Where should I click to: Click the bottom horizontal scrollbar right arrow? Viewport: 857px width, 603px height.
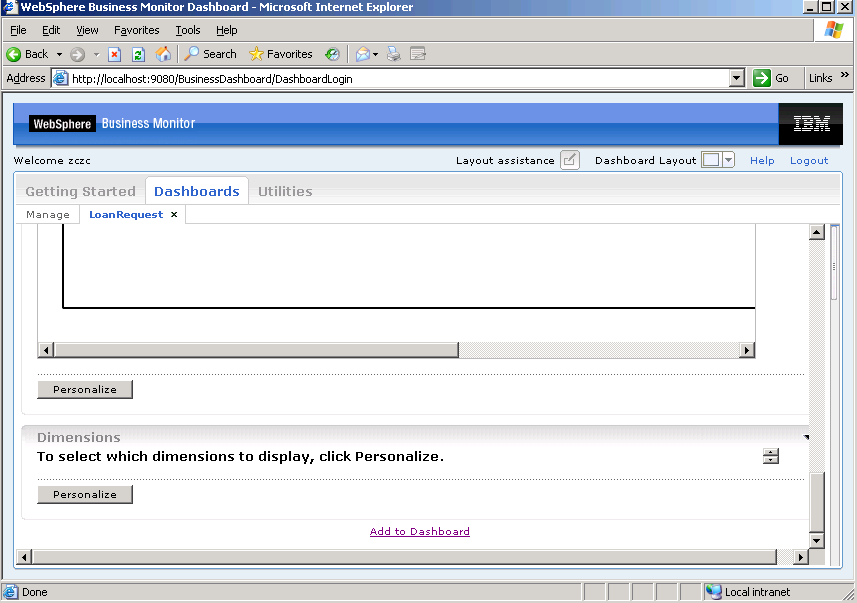click(x=801, y=557)
